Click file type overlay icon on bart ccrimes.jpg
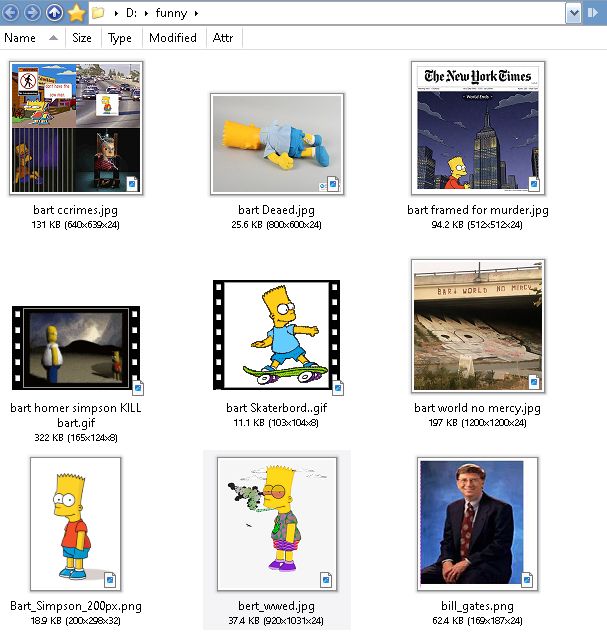 pos(132,184)
